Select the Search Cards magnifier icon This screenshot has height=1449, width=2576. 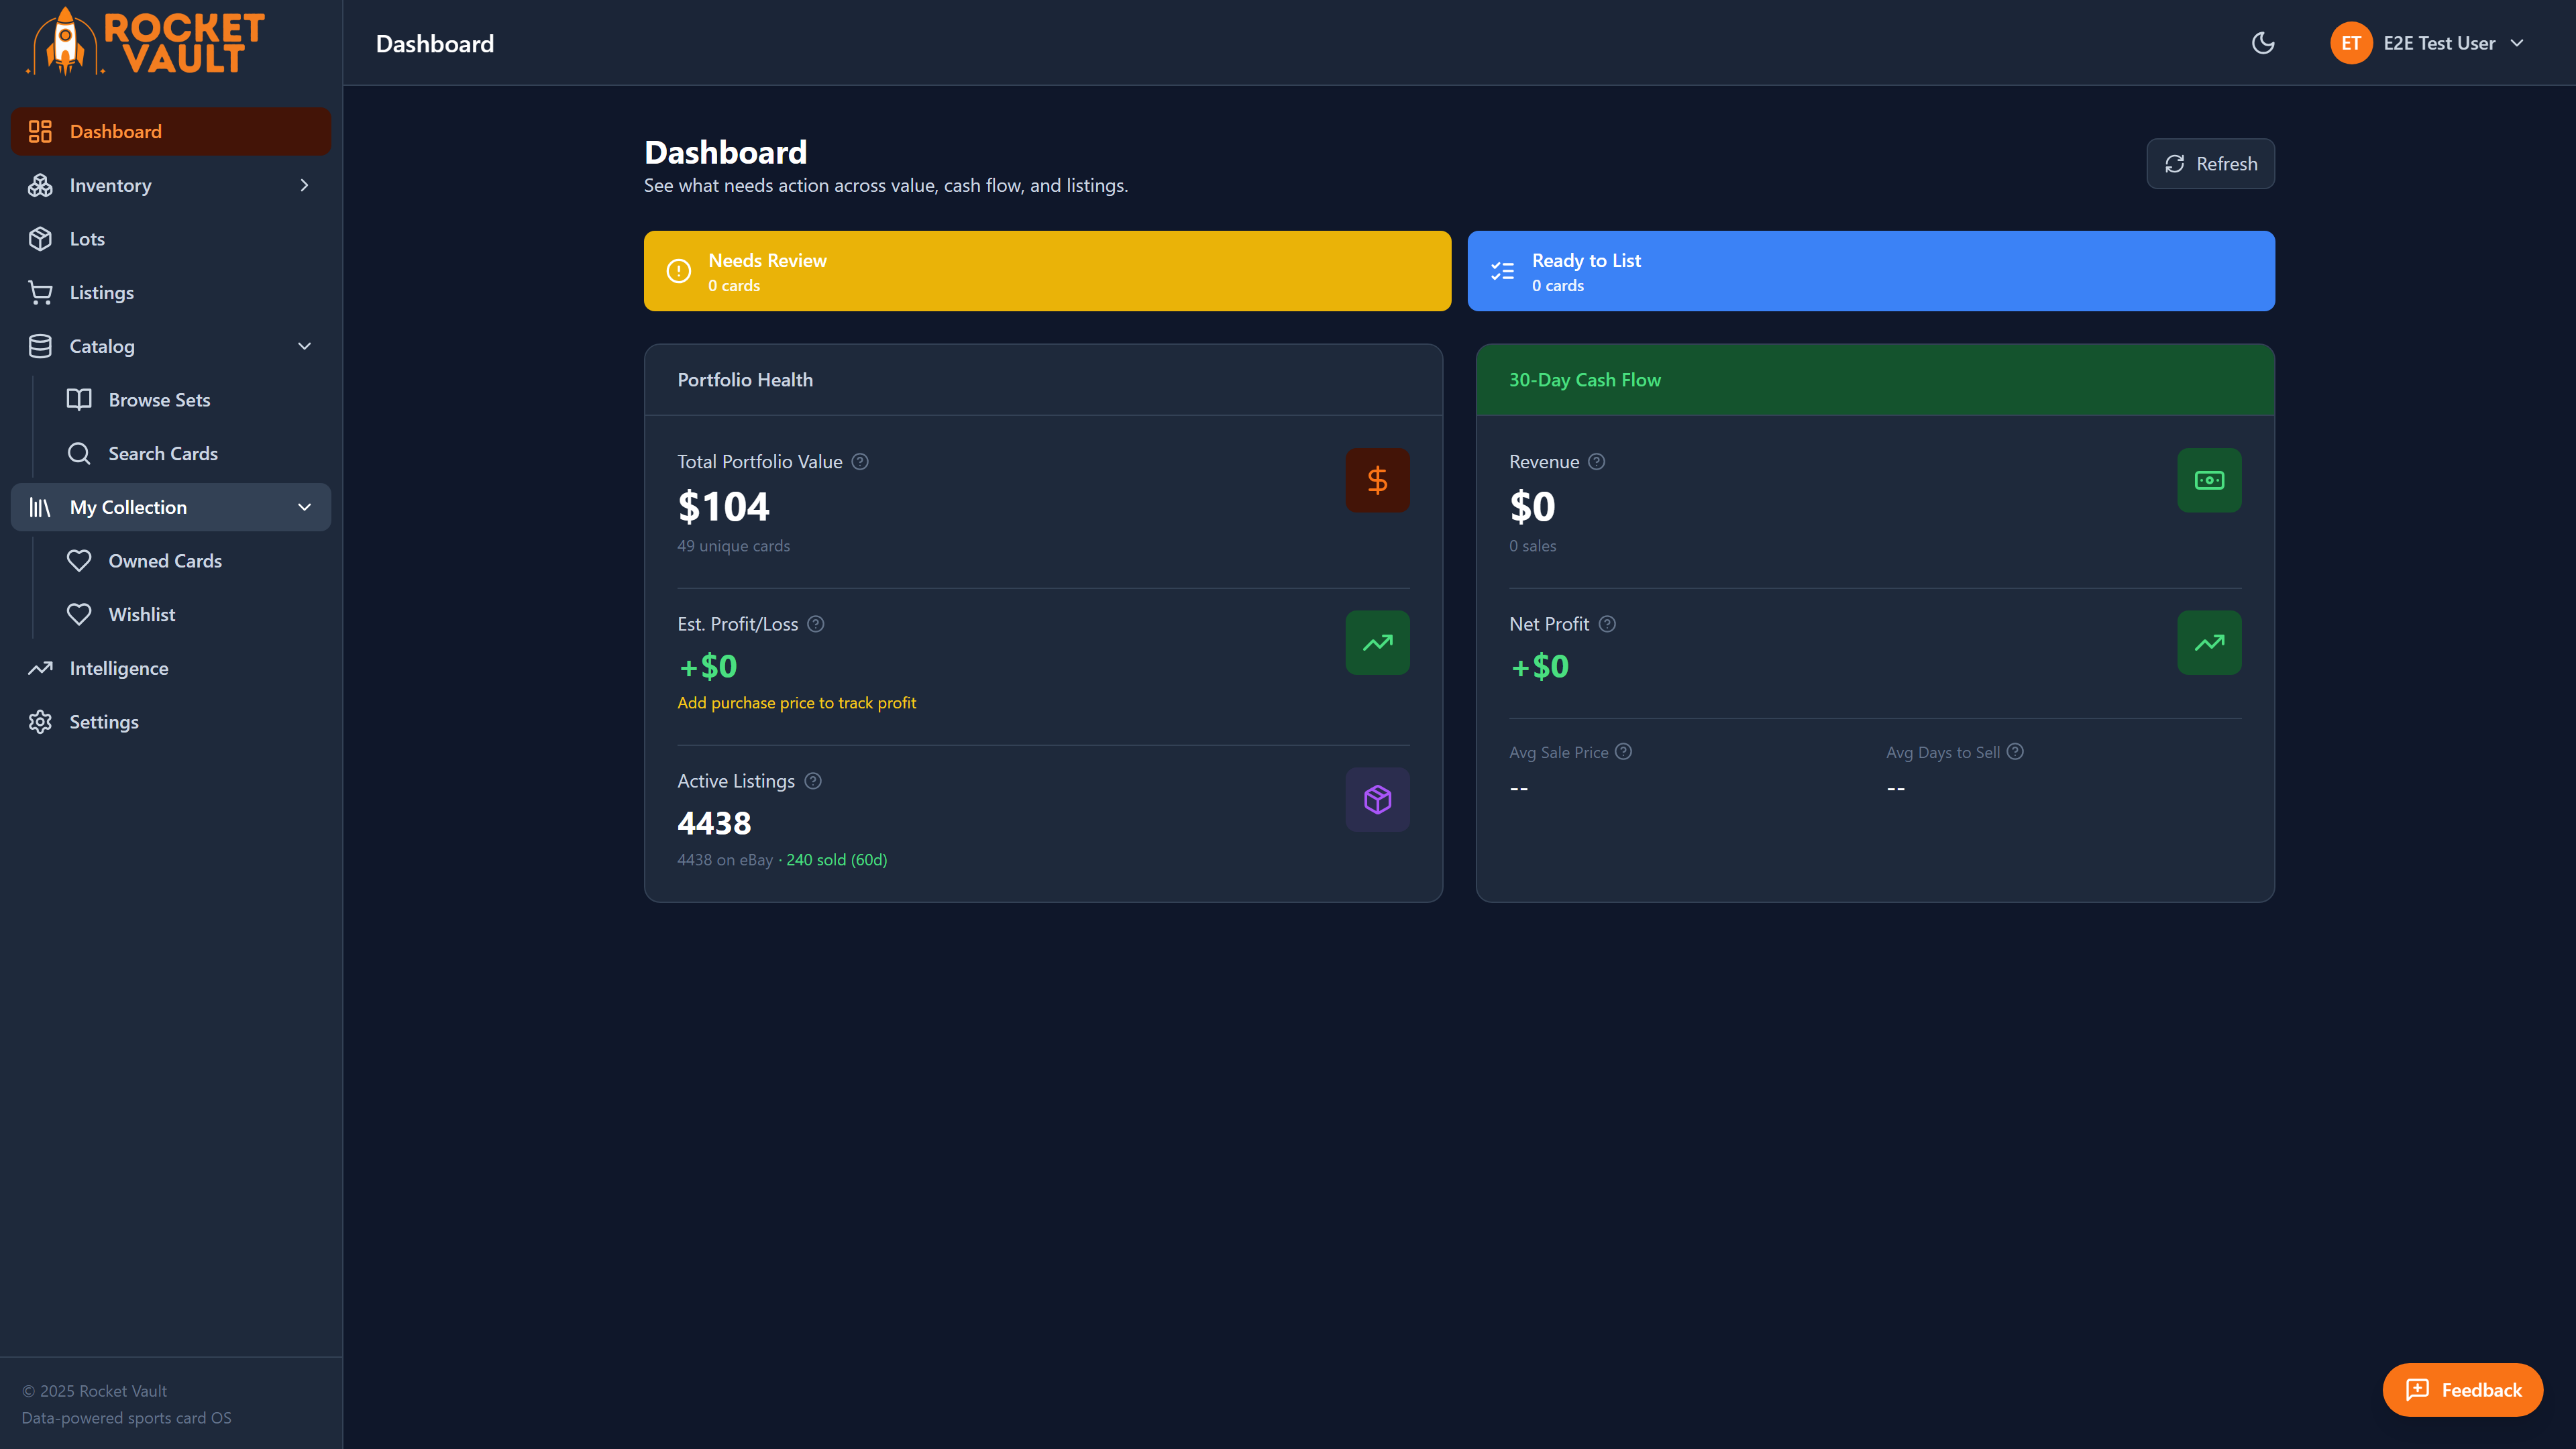pyautogui.click(x=80, y=453)
